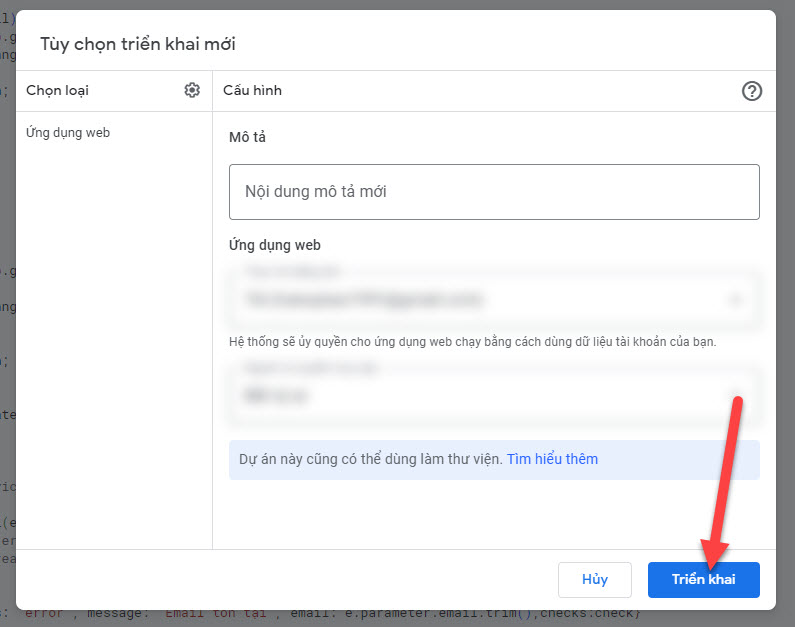
Task: Click the Hệ thống sẽ ủy quyền note
Action: pos(472,341)
